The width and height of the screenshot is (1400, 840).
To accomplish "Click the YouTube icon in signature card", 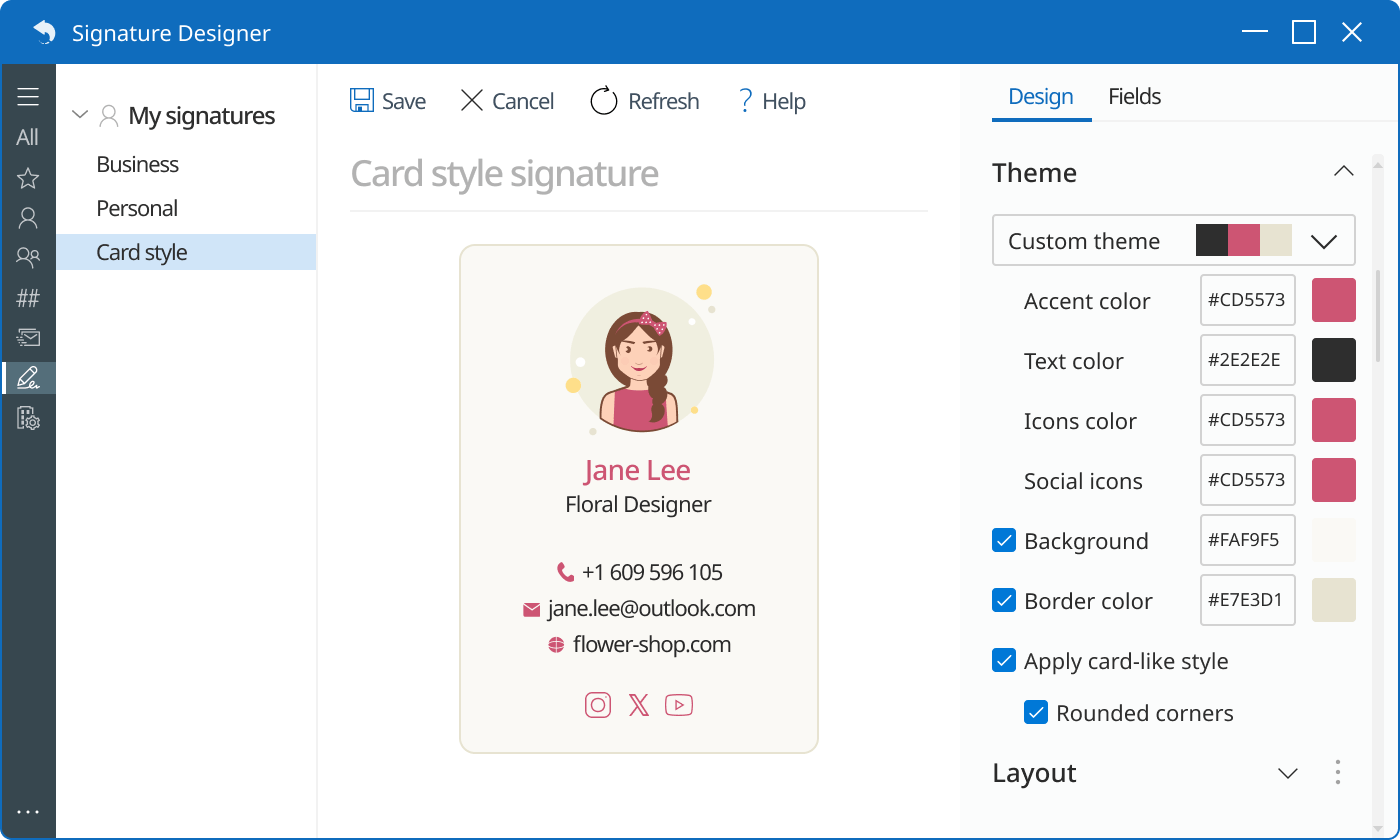I will (x=679, y=705).
